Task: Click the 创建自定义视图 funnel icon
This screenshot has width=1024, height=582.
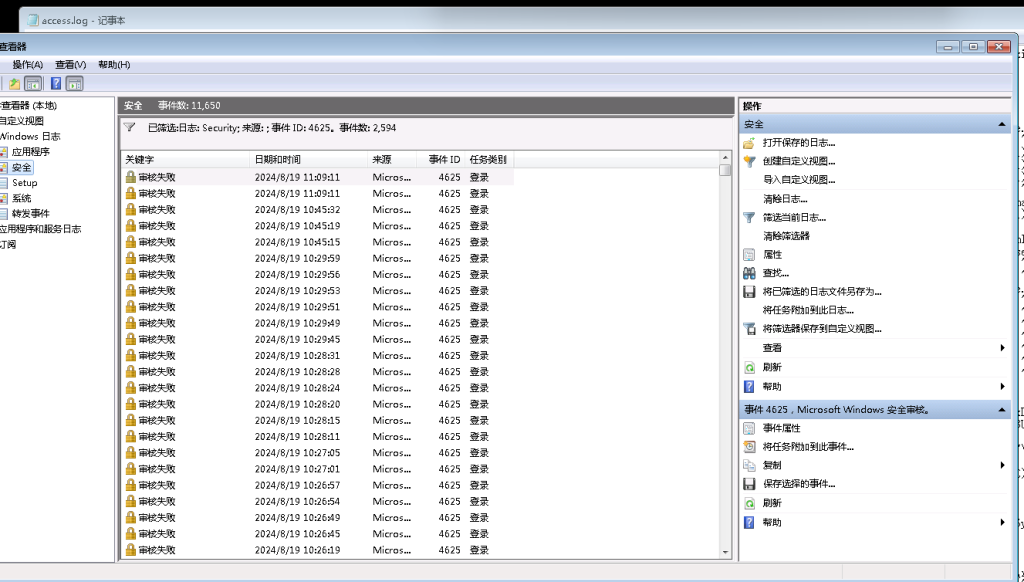Action: coord(749,161)
